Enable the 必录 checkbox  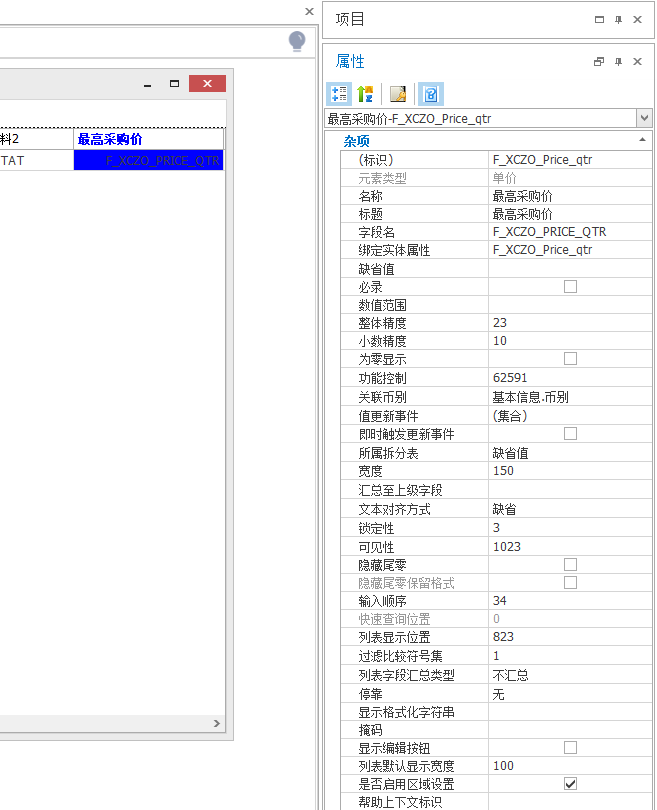(570, 287)
